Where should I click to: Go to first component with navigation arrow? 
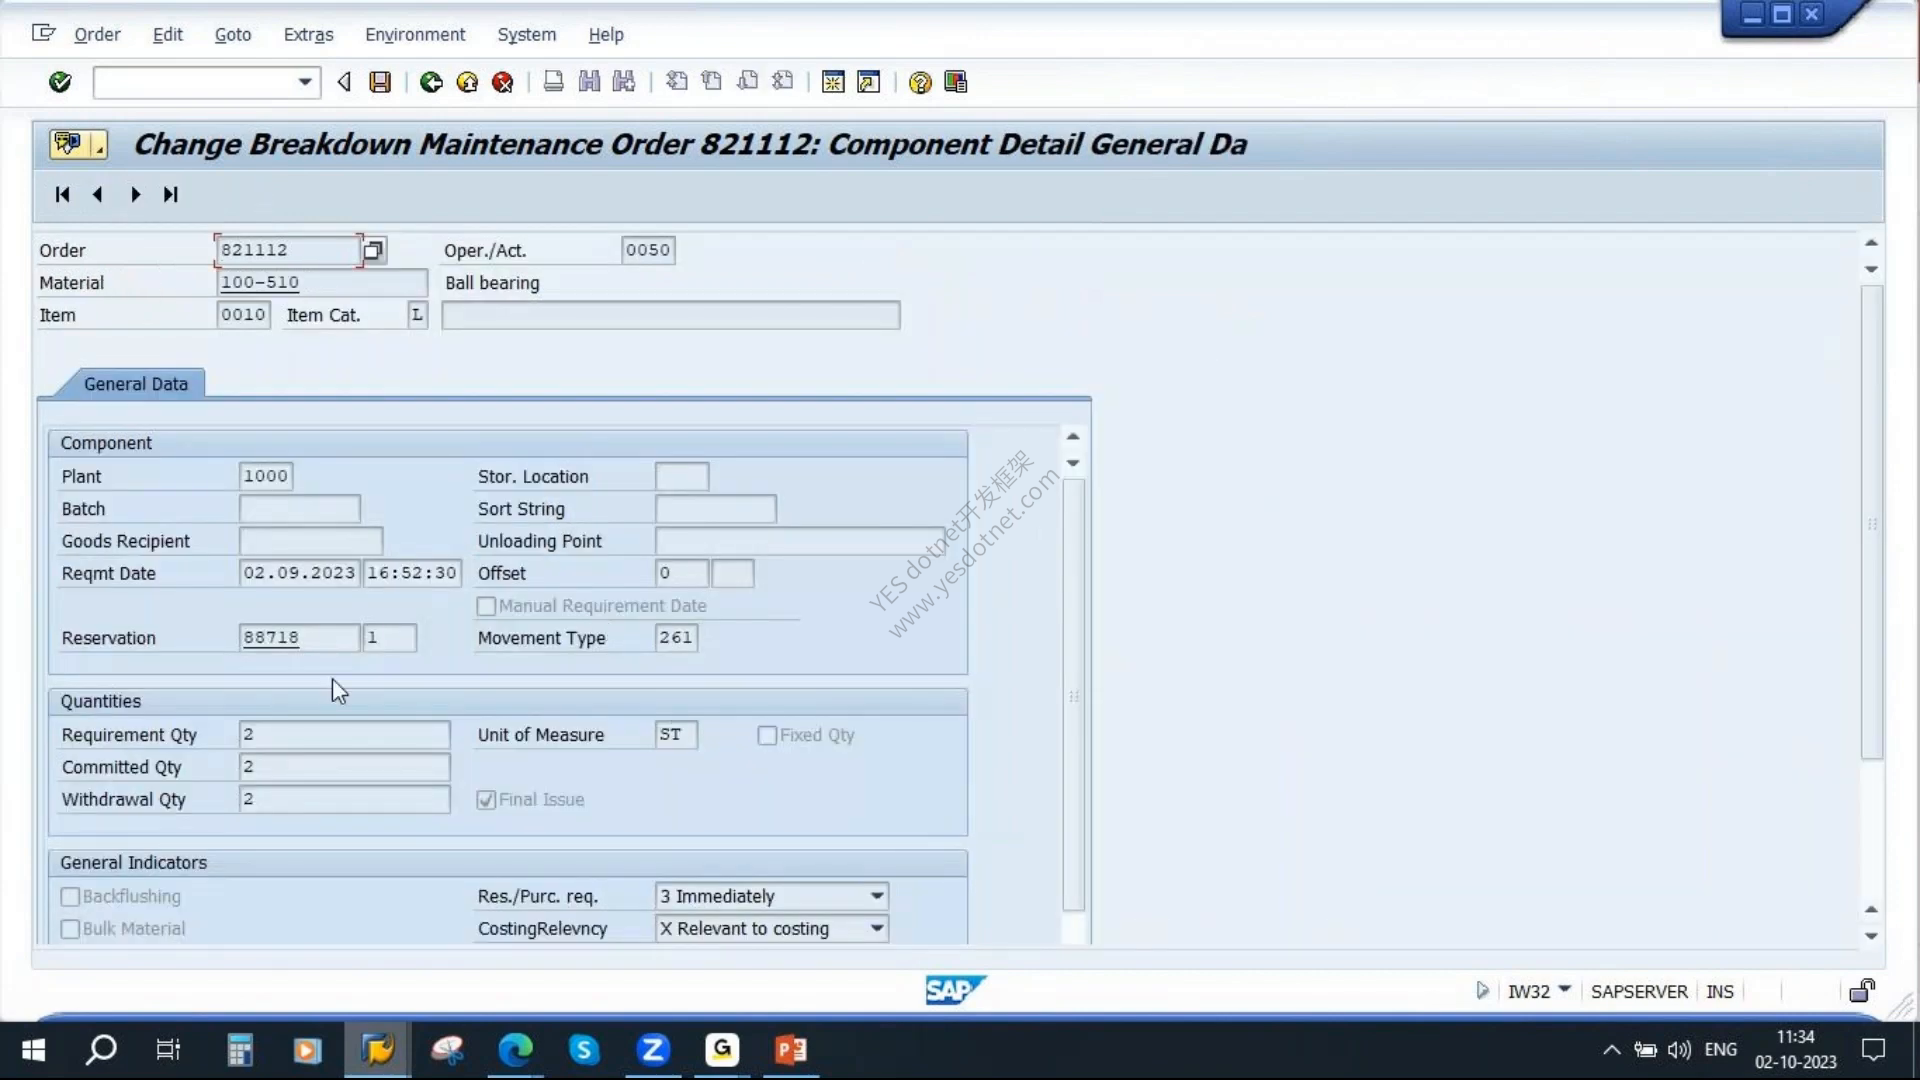tap(62, 194)
